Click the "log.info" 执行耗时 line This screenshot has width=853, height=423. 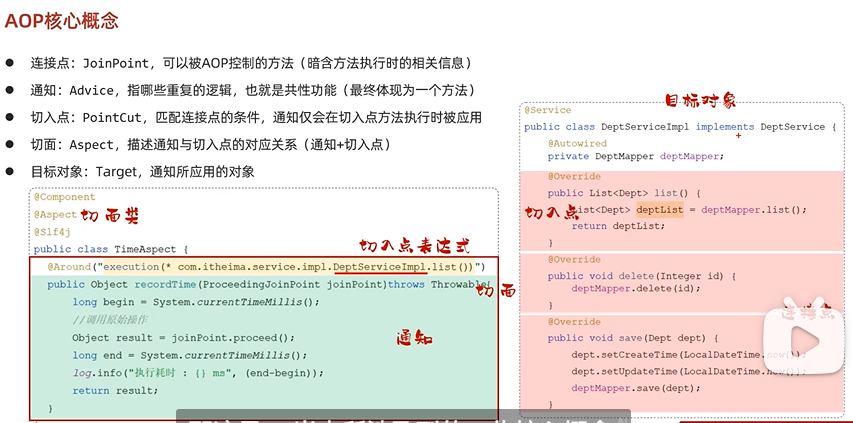(x=198, y=373)
